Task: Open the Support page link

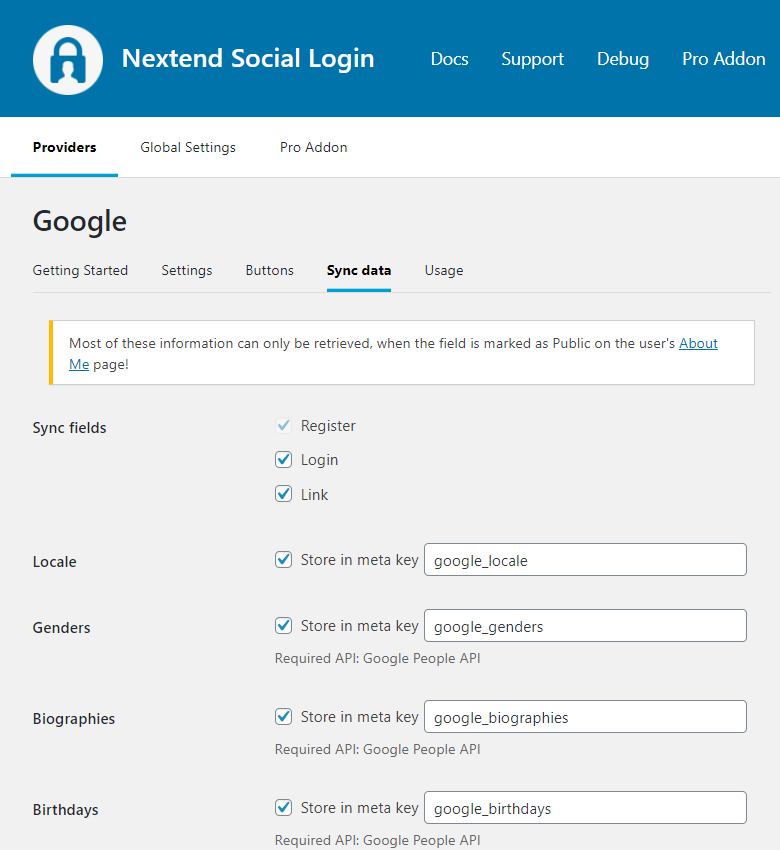Action: [x=532, y=59]
